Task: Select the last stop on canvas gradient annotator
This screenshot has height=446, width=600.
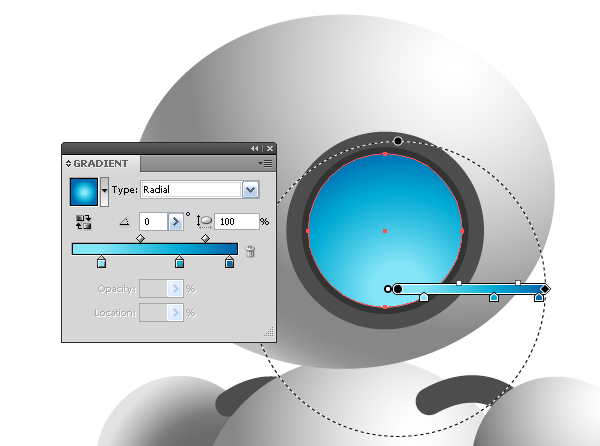Action: pyautogui.click(x=539, y=297)
